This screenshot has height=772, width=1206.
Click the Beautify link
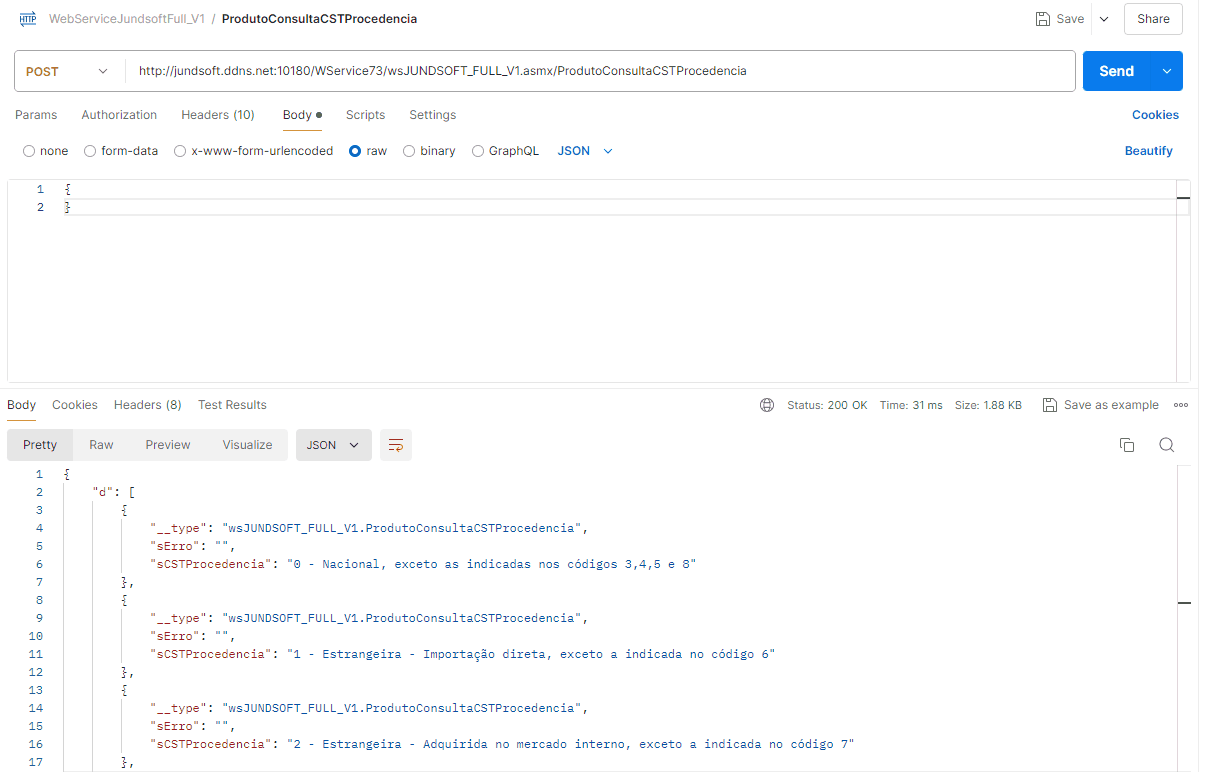[1148, 151]
